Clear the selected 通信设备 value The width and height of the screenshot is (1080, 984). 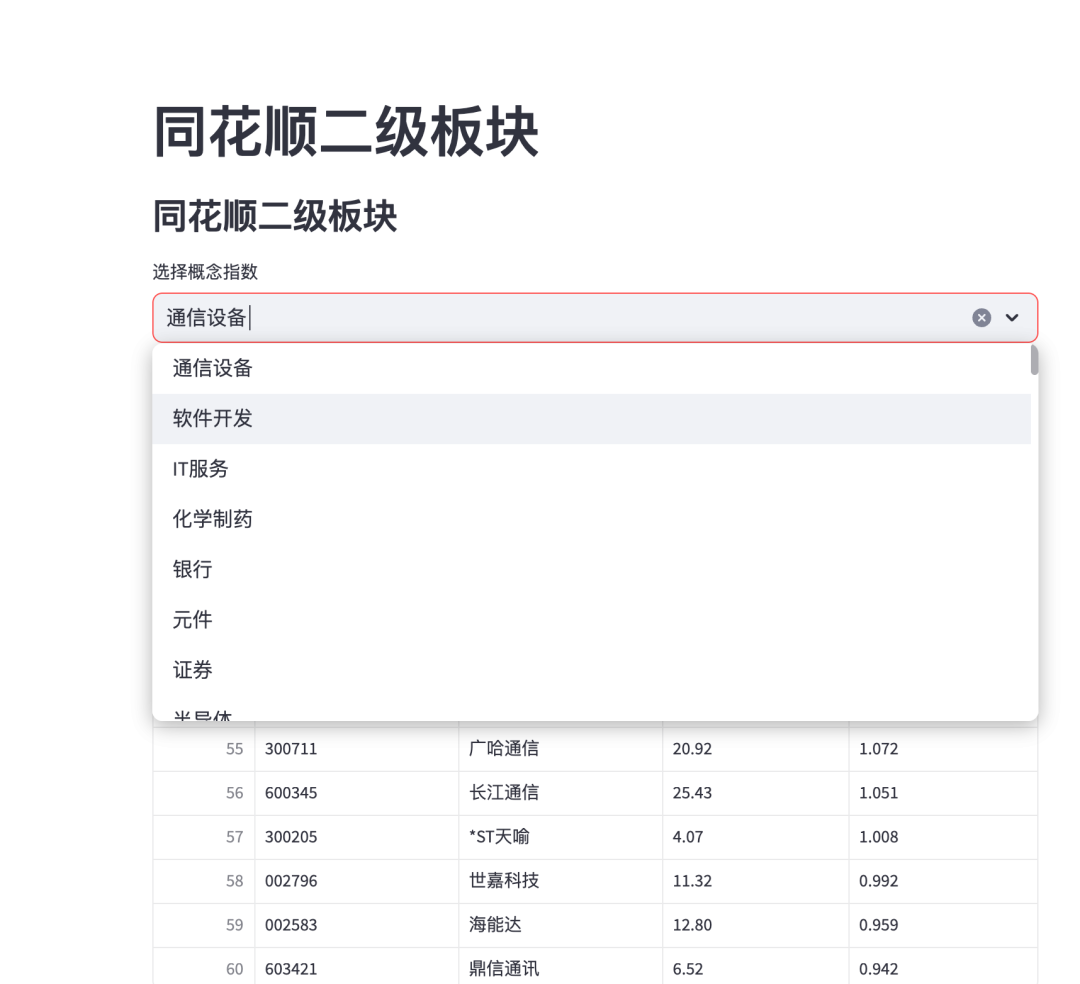(982, 317)
